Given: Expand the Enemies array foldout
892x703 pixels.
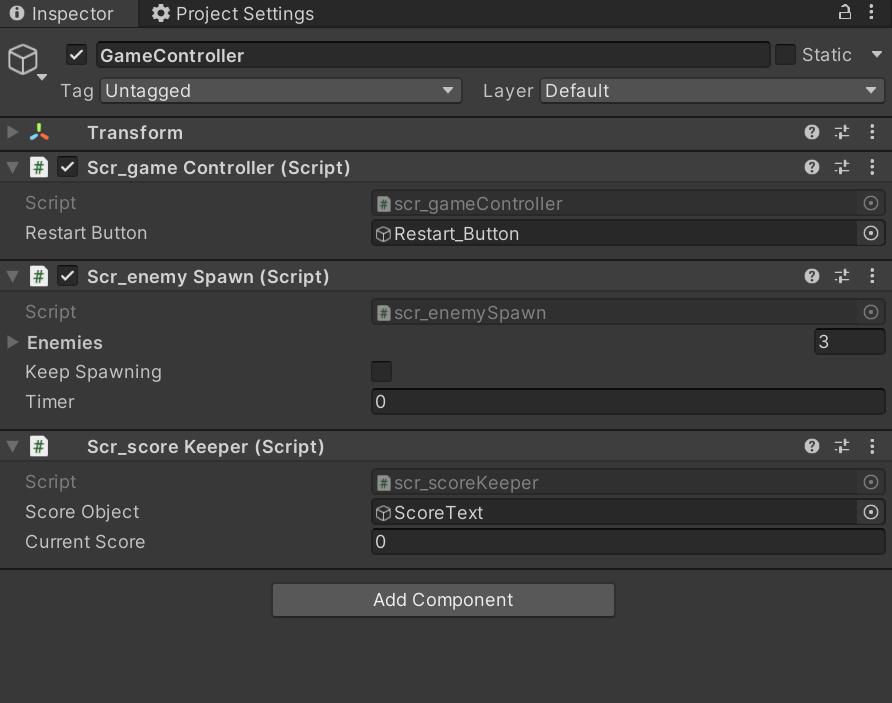Looking at the screenshot, I should click(x=13, y=343).
